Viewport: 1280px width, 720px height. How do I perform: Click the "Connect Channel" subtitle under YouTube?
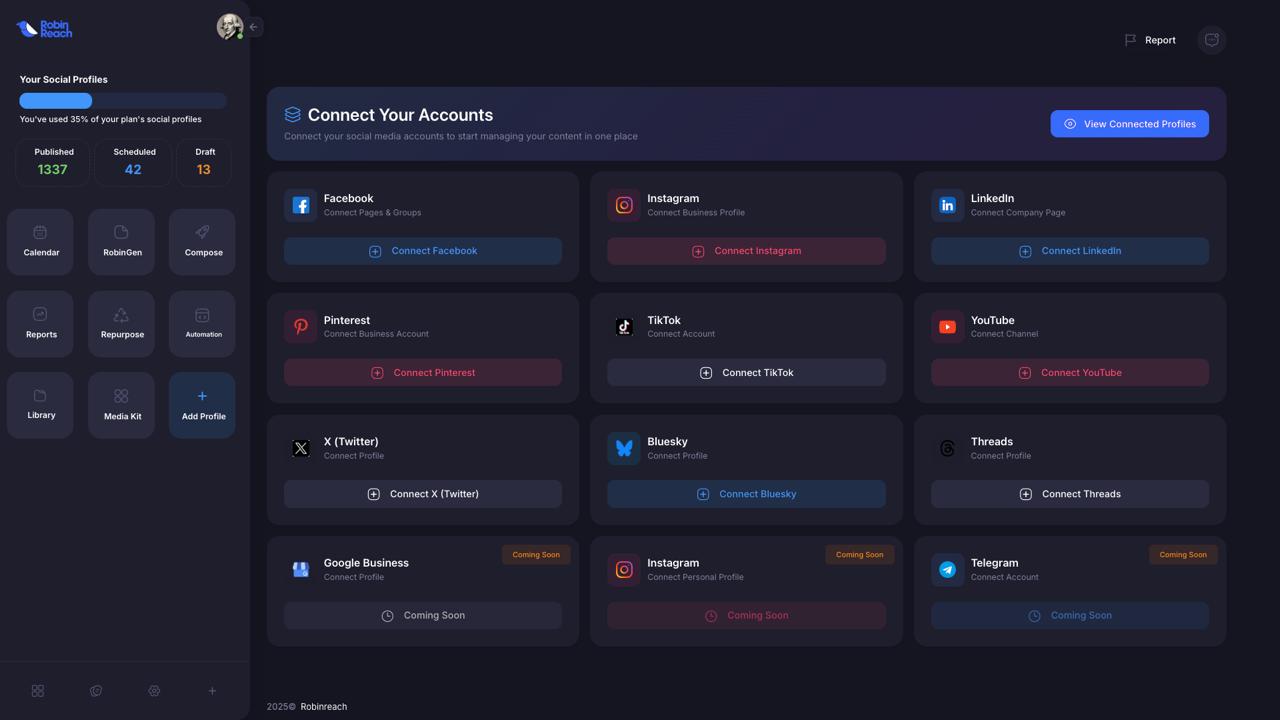tap(1004, 334)
